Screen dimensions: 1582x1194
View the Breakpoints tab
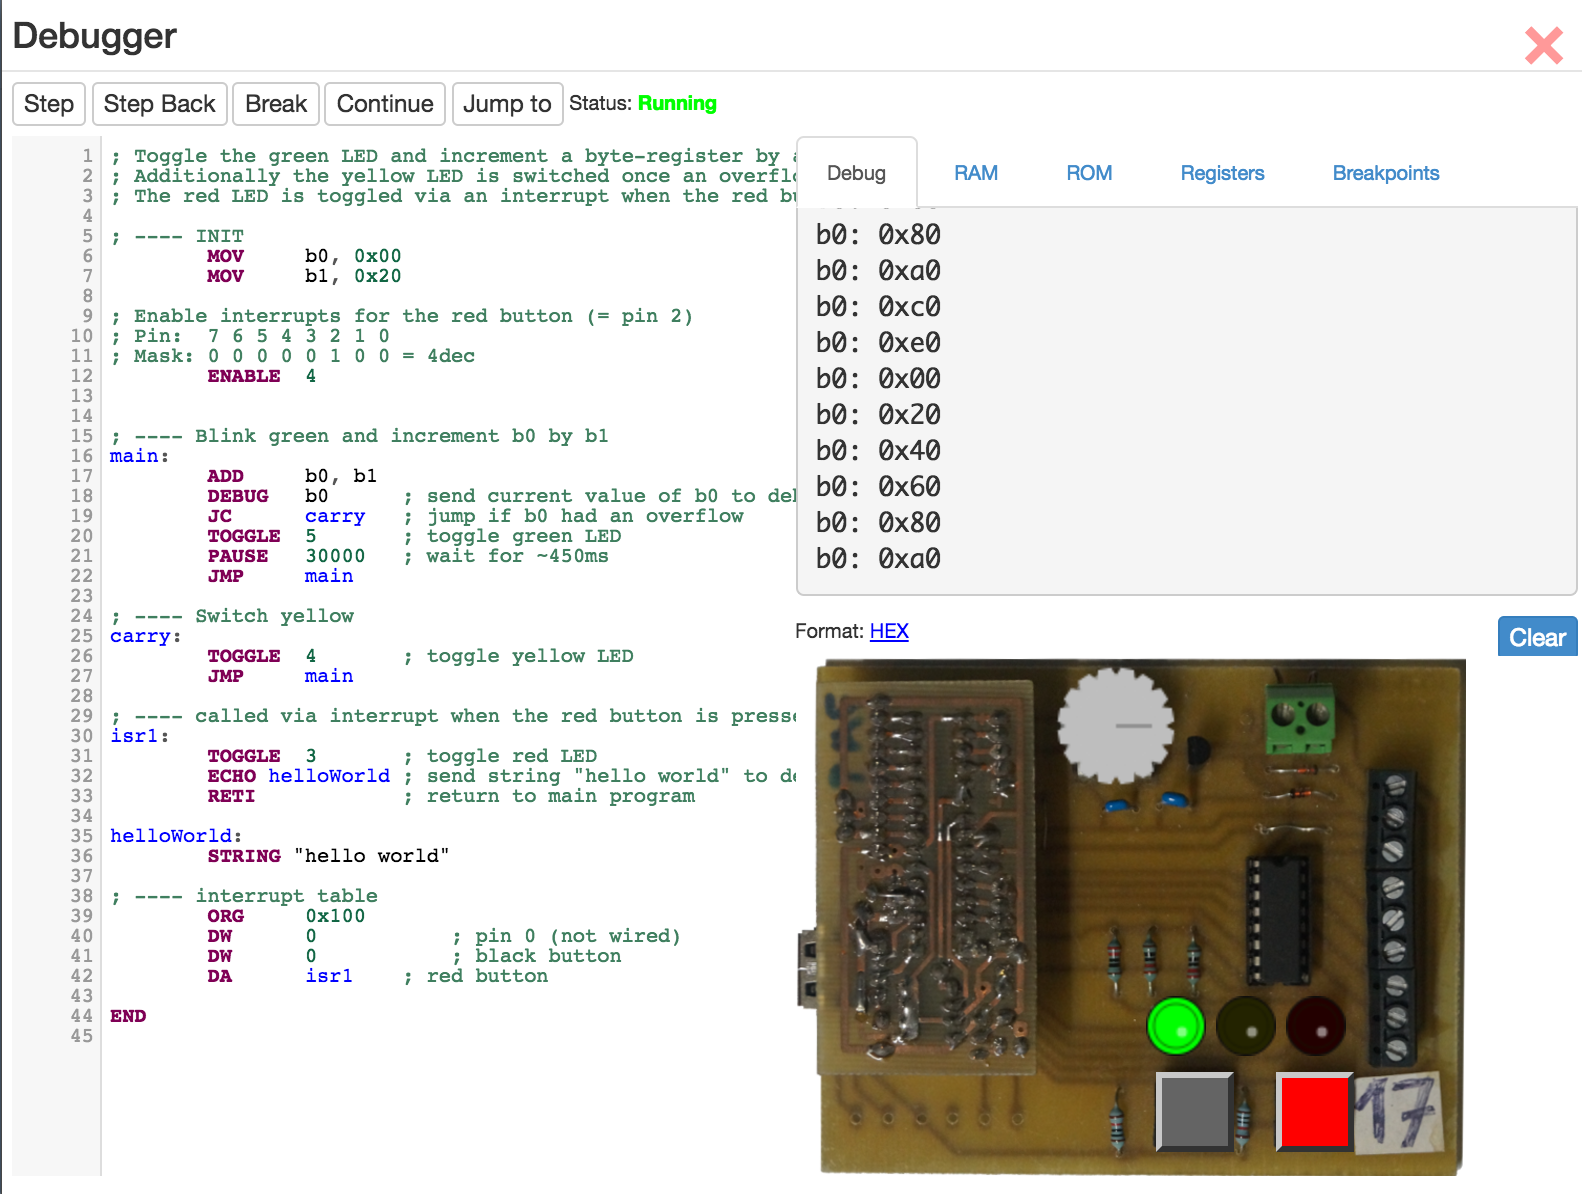click(x=1385, y=173)
